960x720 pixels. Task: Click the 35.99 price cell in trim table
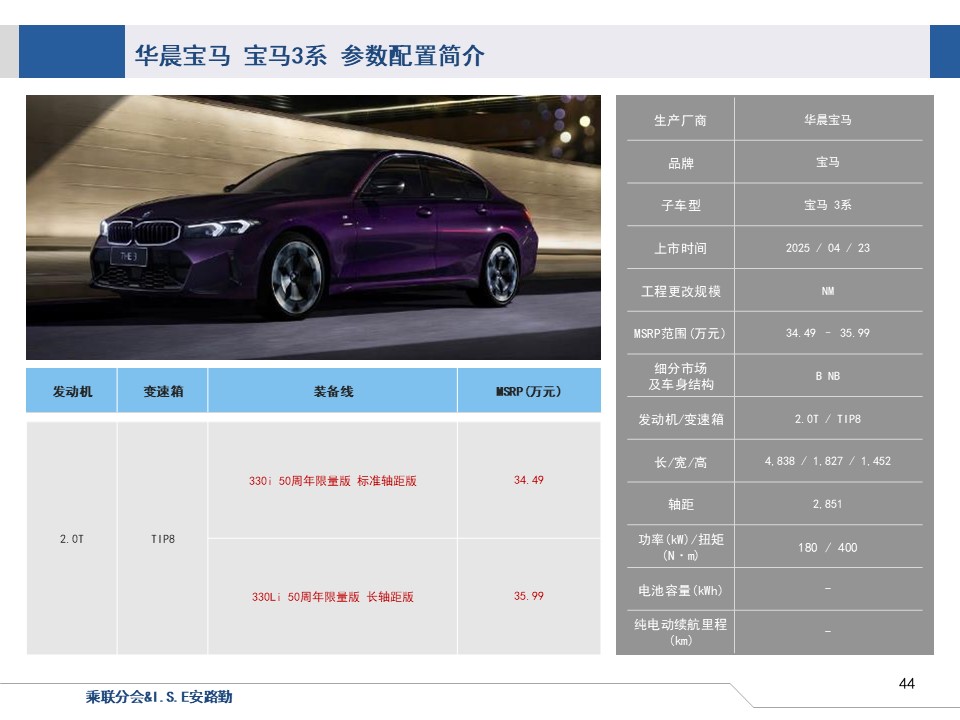(529, 596)
